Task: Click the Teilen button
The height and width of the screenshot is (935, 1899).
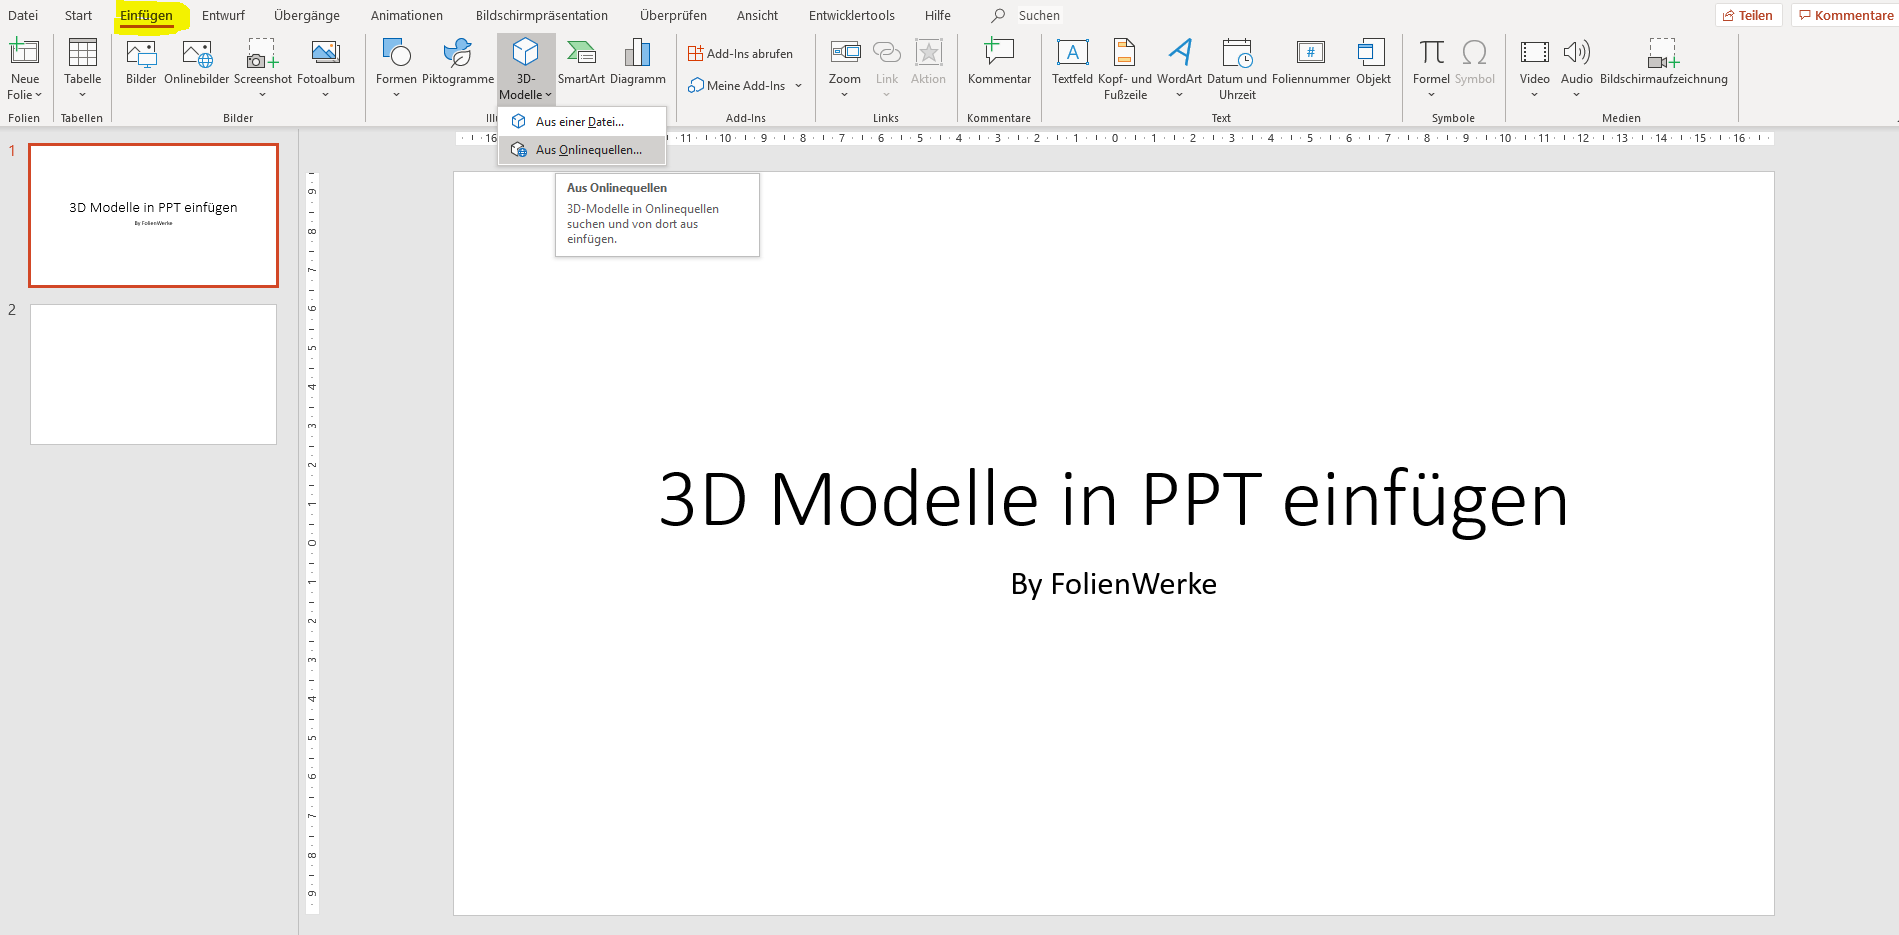Action: click(1748, 15)
